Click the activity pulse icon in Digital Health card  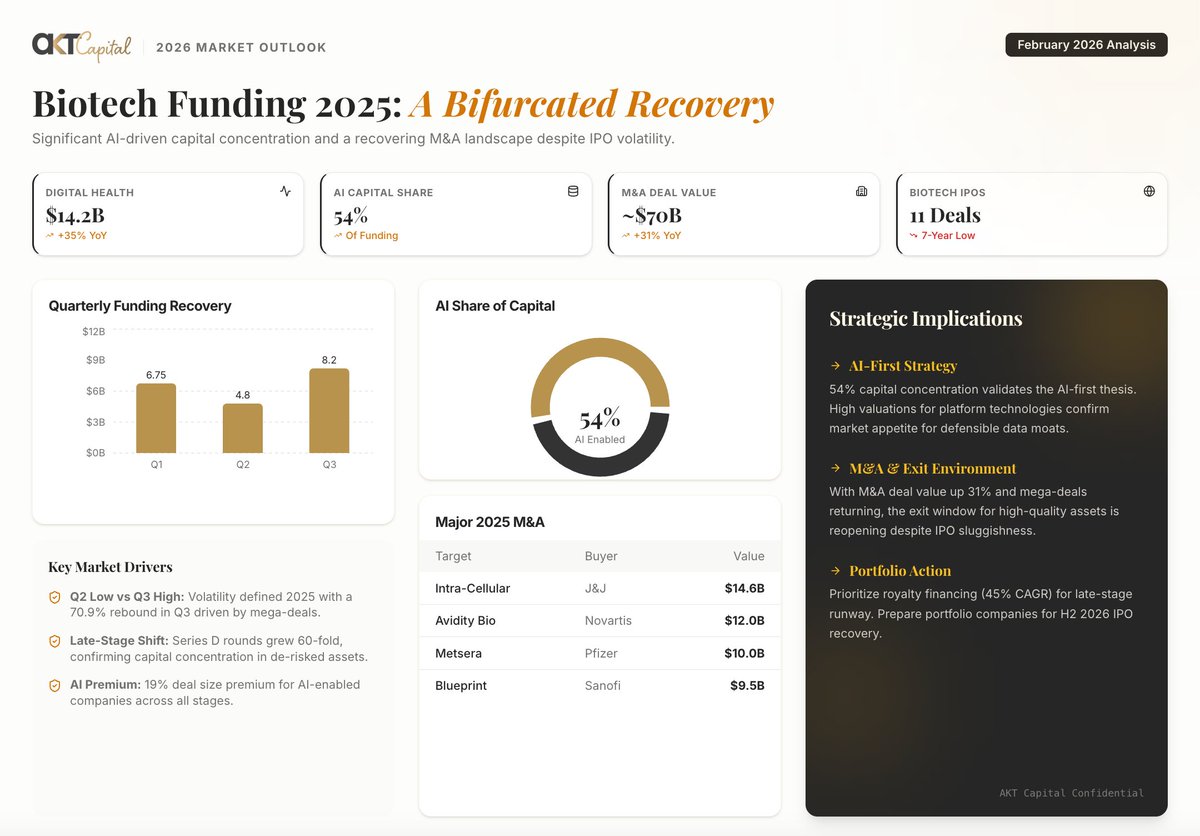point(285,191)
